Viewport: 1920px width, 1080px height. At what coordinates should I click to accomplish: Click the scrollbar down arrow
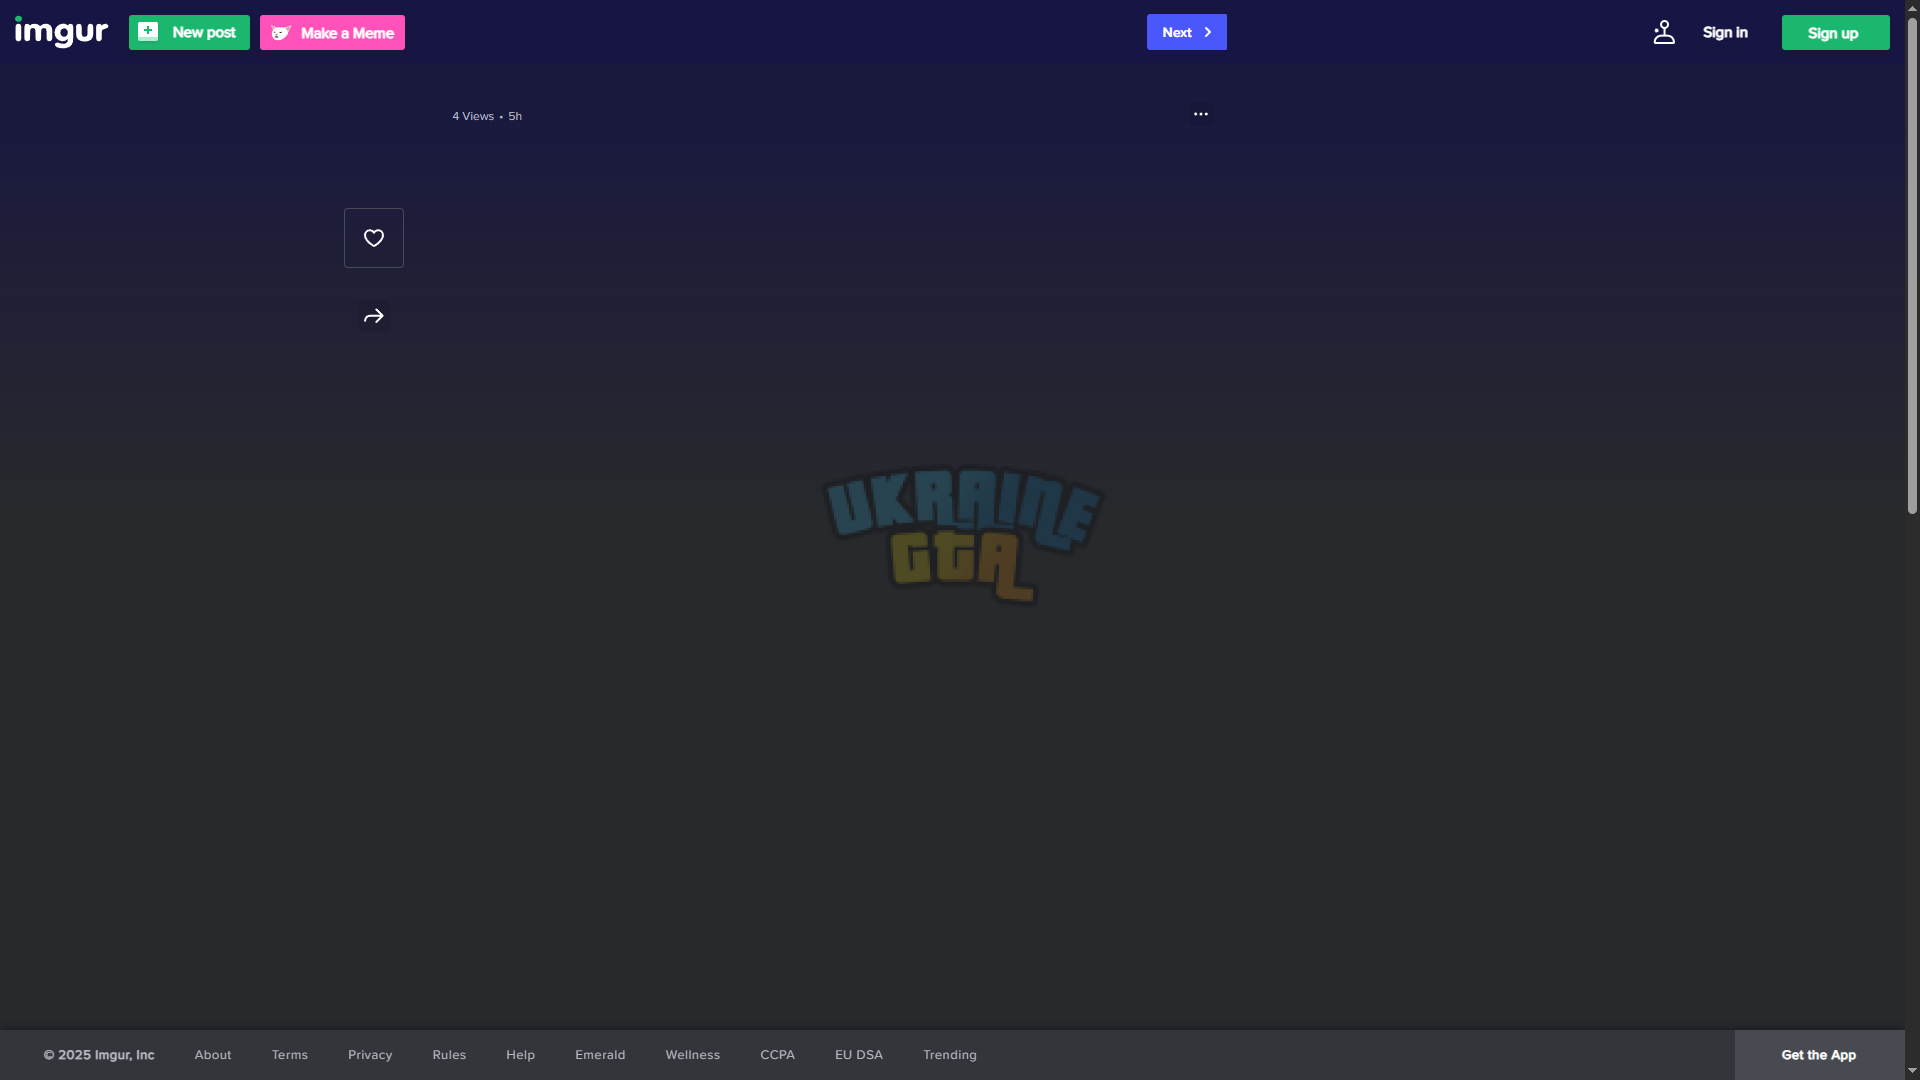1912,1071
